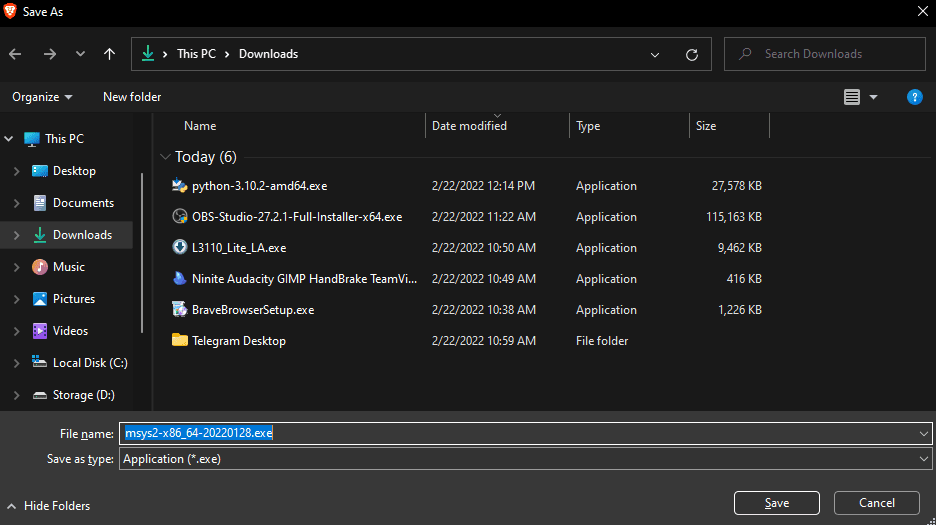Refresh the Downloads folder

coord(692,54)
